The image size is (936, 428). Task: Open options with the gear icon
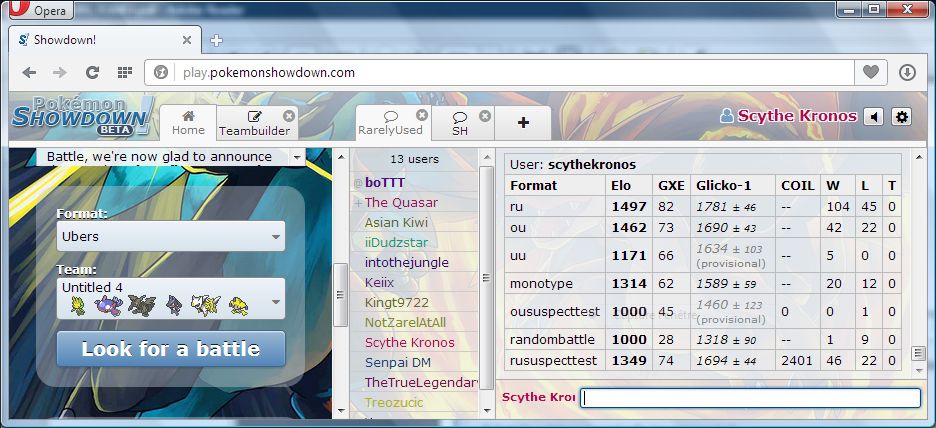901,117
